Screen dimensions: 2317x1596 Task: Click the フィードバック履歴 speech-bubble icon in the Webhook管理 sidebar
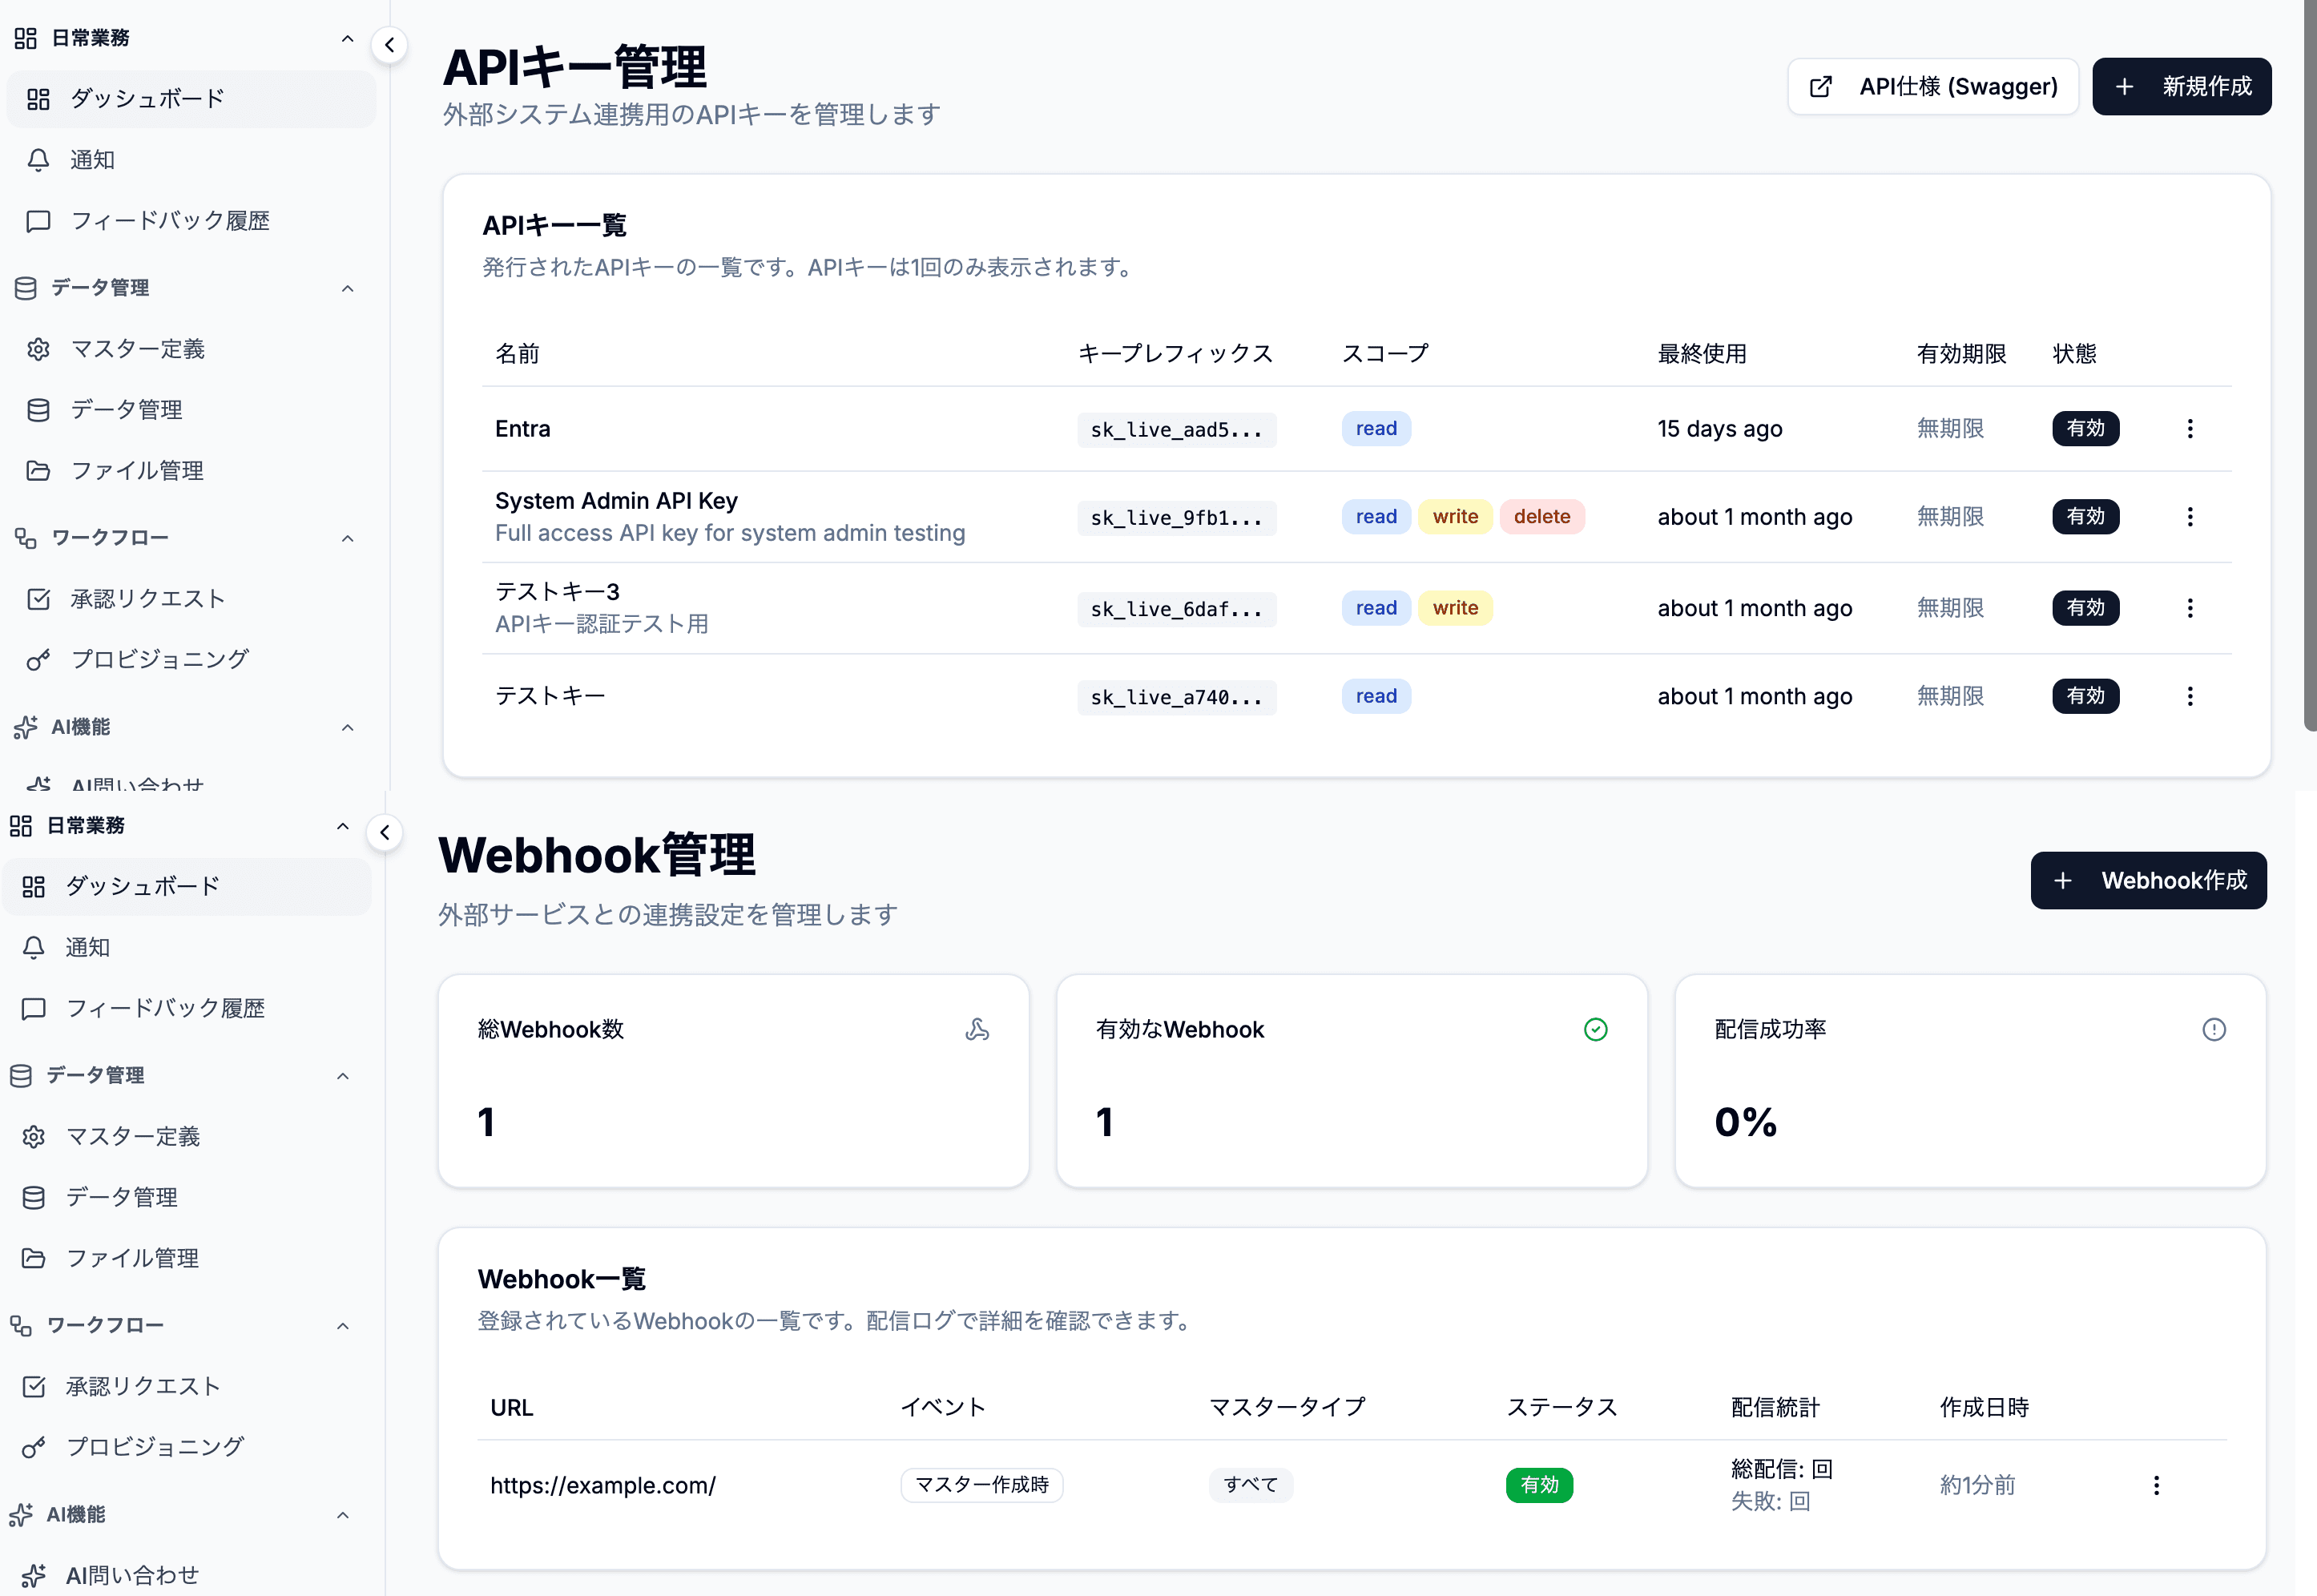click(34, 1009)
